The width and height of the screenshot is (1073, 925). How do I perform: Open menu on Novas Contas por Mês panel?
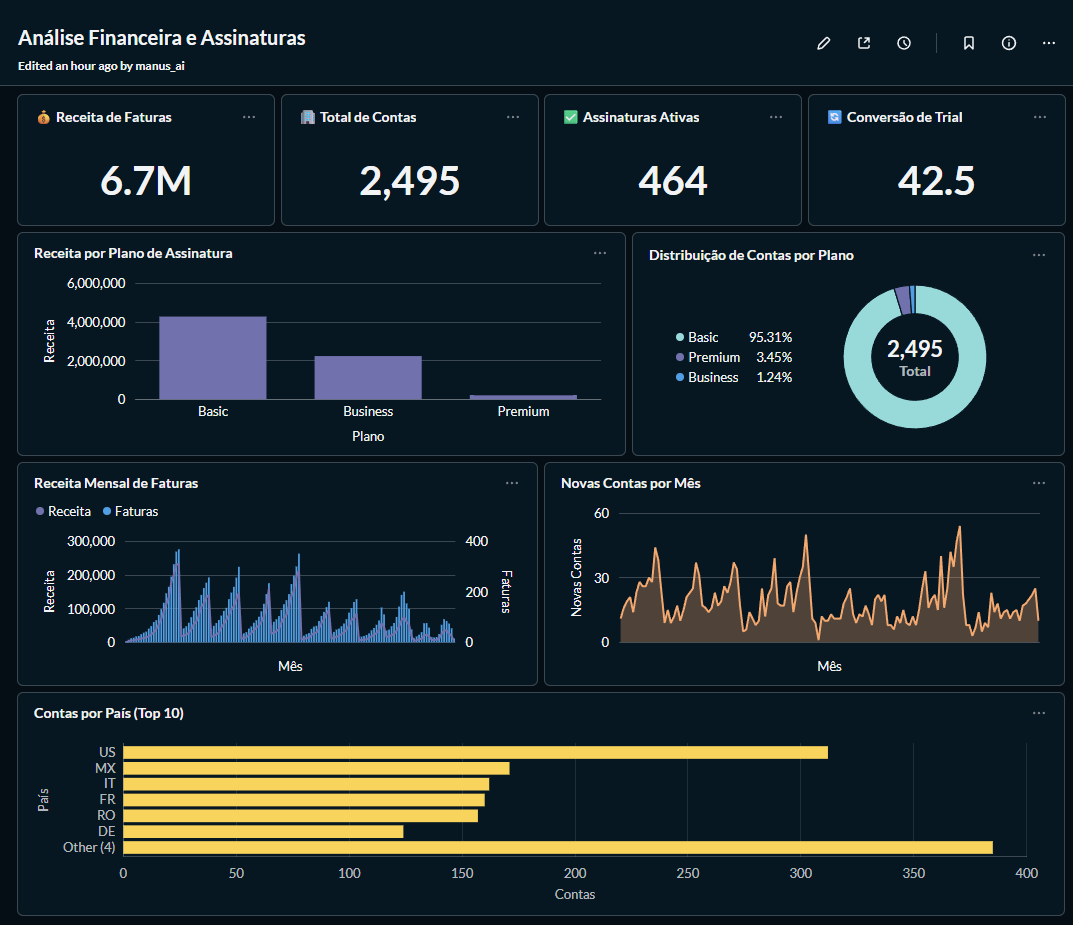click(x=1038, y=482)
